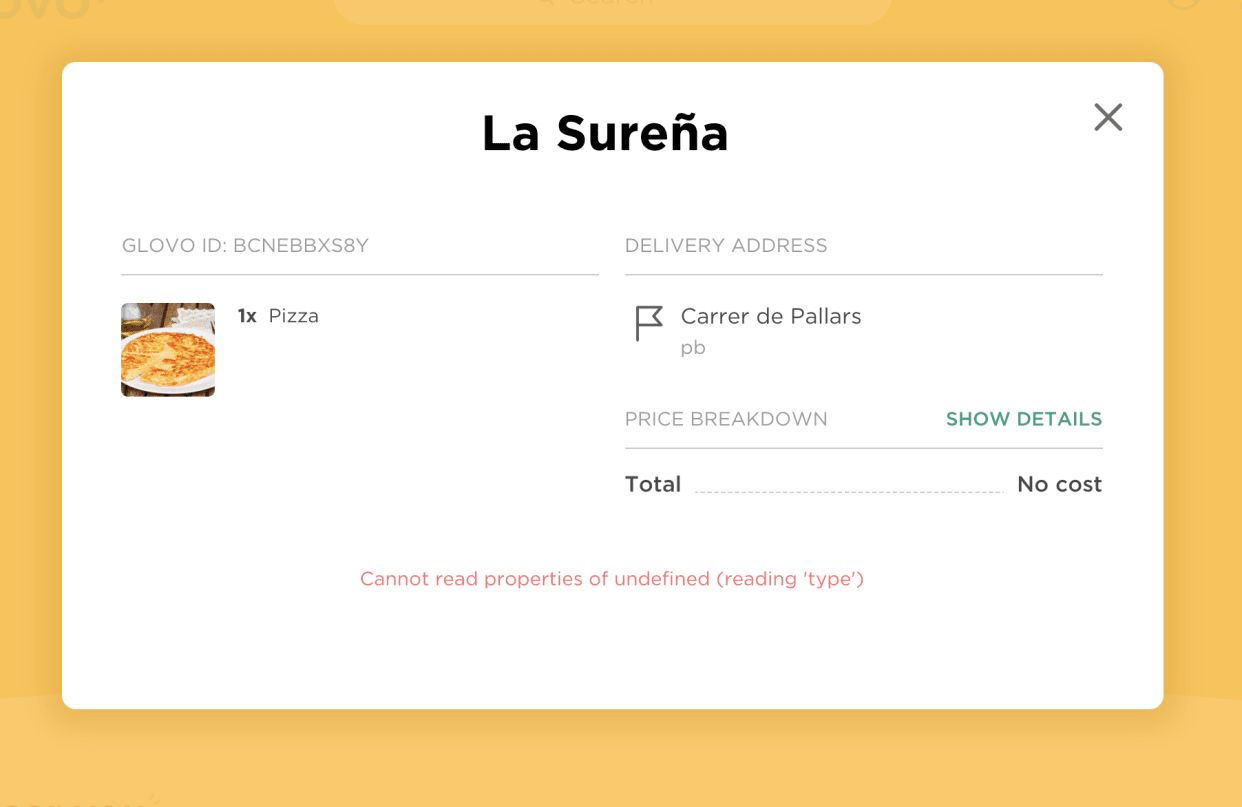The height and width of the screenshot is (807, 1242).
Task: Open the Pizza product thumbnail image
Action: [x=168, y=350]
